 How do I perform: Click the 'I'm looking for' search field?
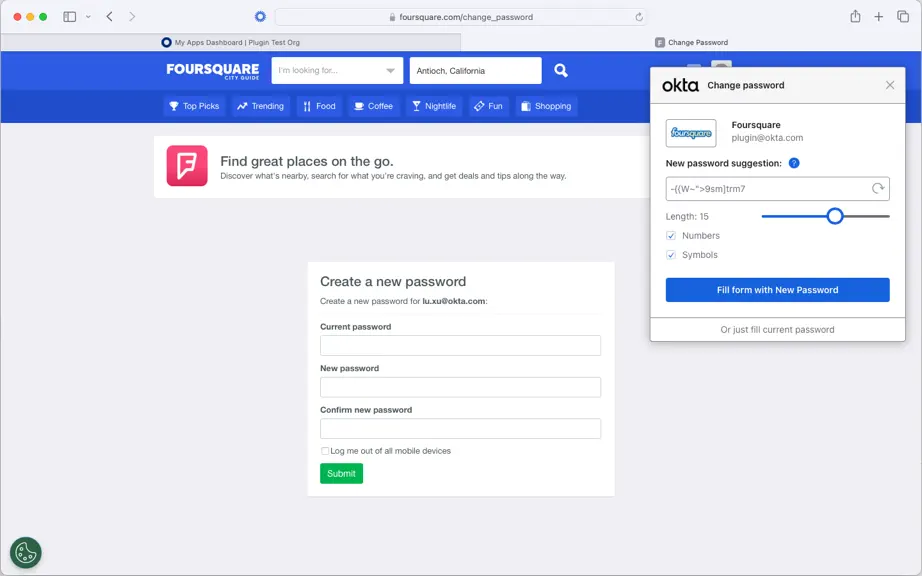[337, 71]
